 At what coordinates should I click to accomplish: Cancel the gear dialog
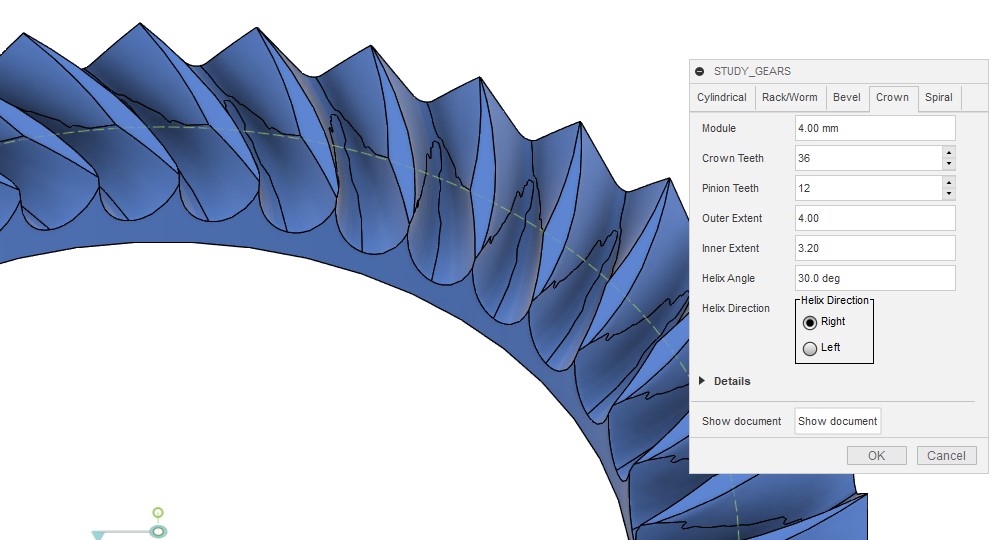[x=946, y=456]
